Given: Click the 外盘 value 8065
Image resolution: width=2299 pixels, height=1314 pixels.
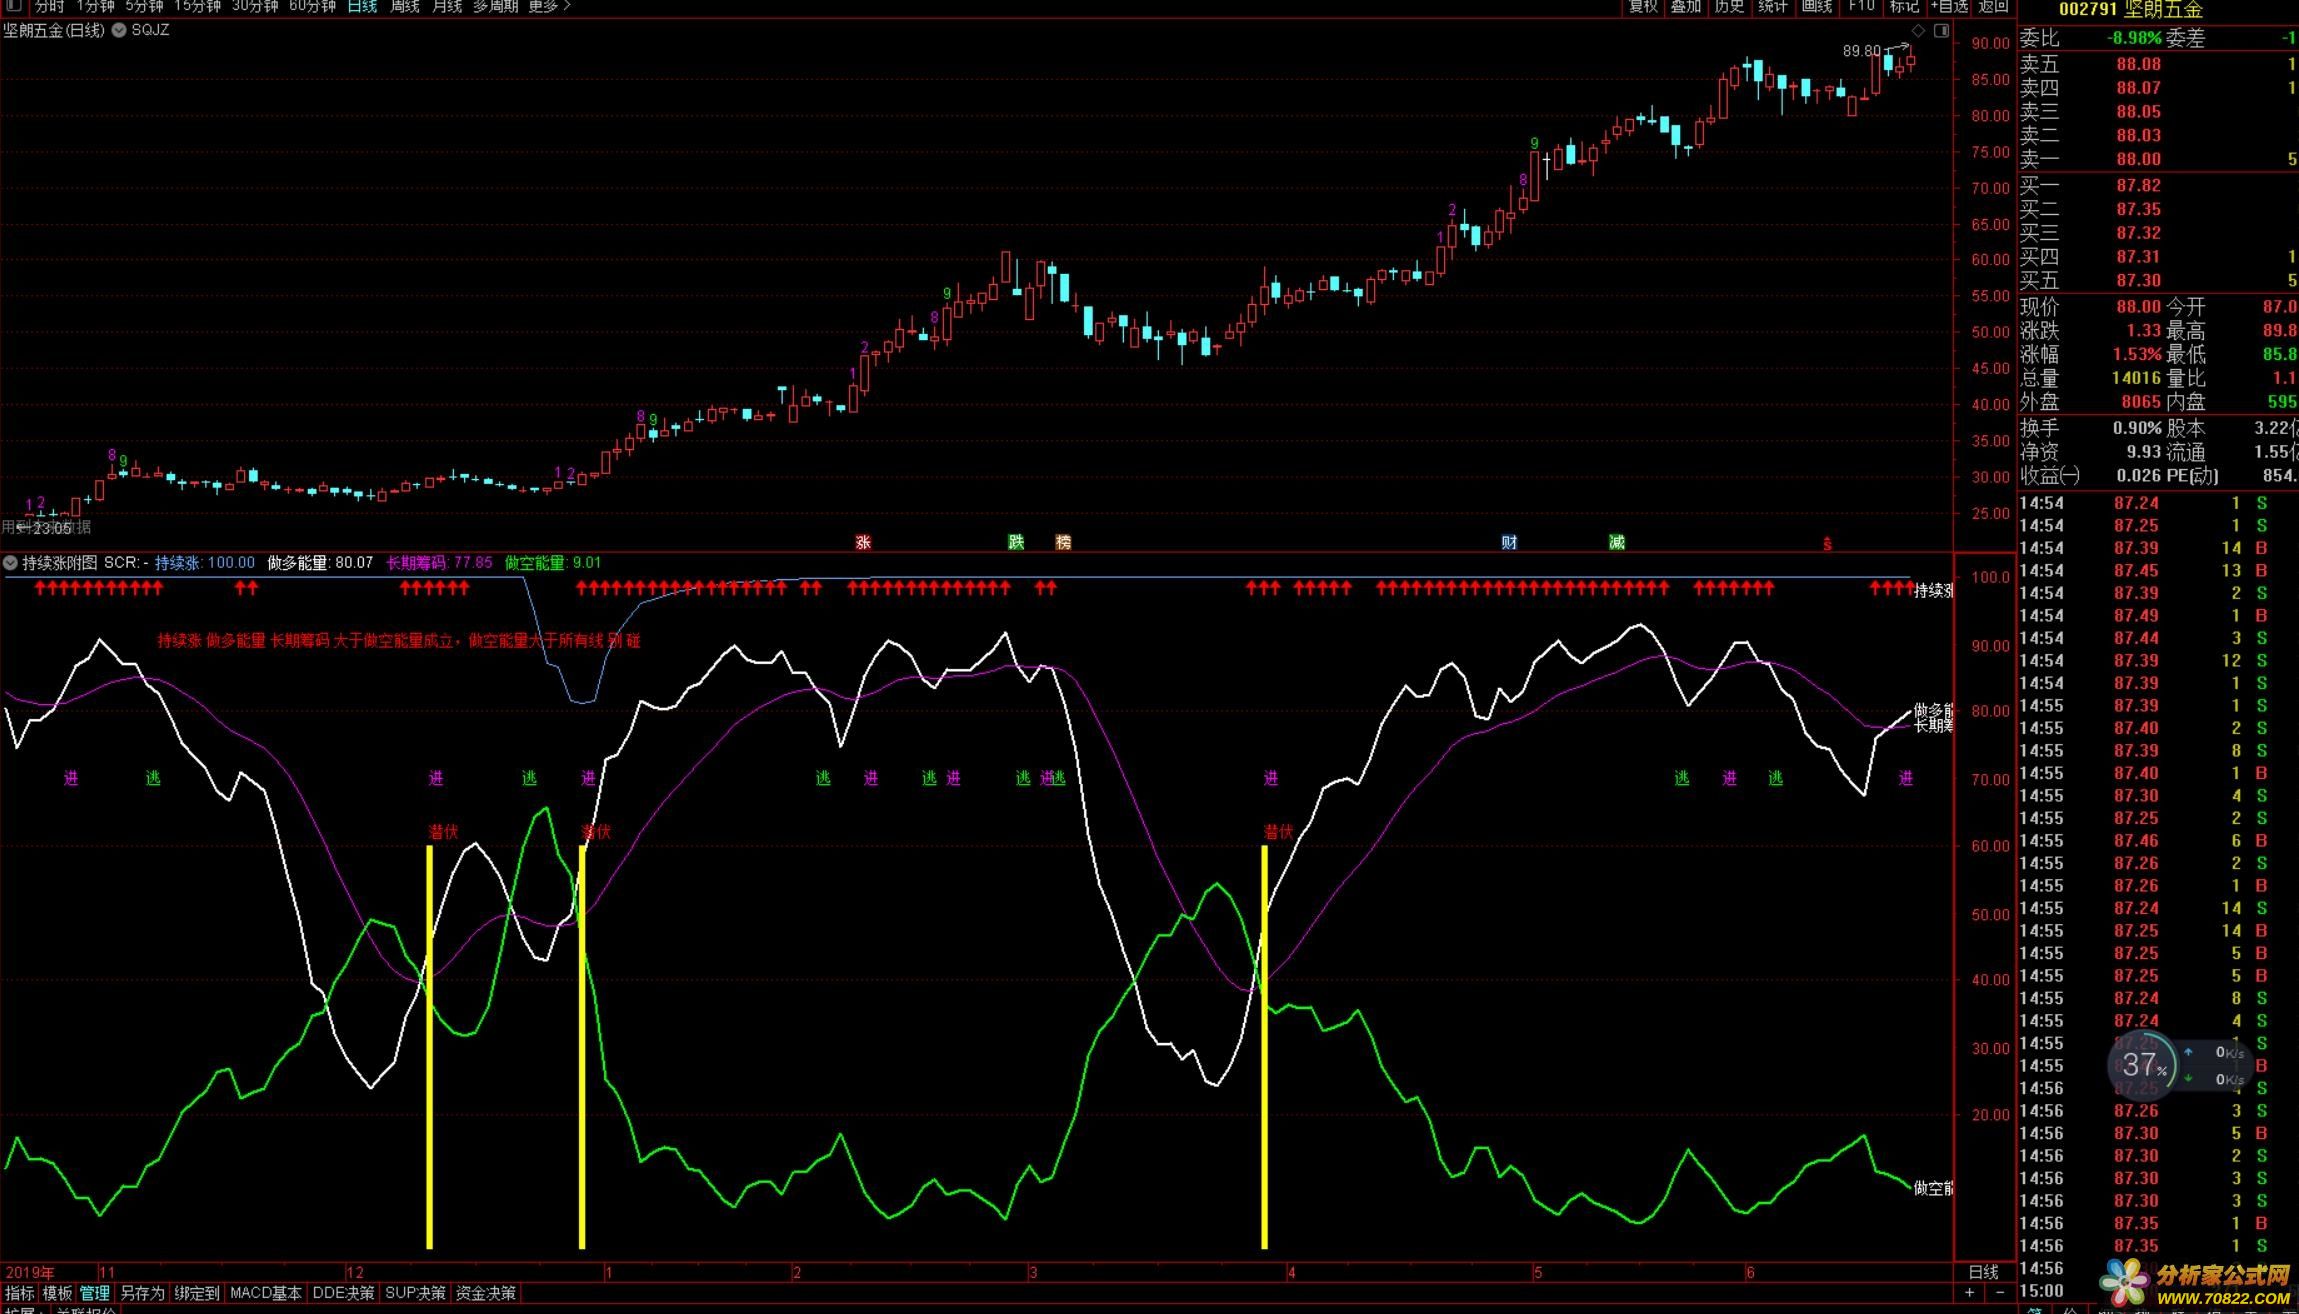Looking at the screenshot, I should (x=2141, y=402).
